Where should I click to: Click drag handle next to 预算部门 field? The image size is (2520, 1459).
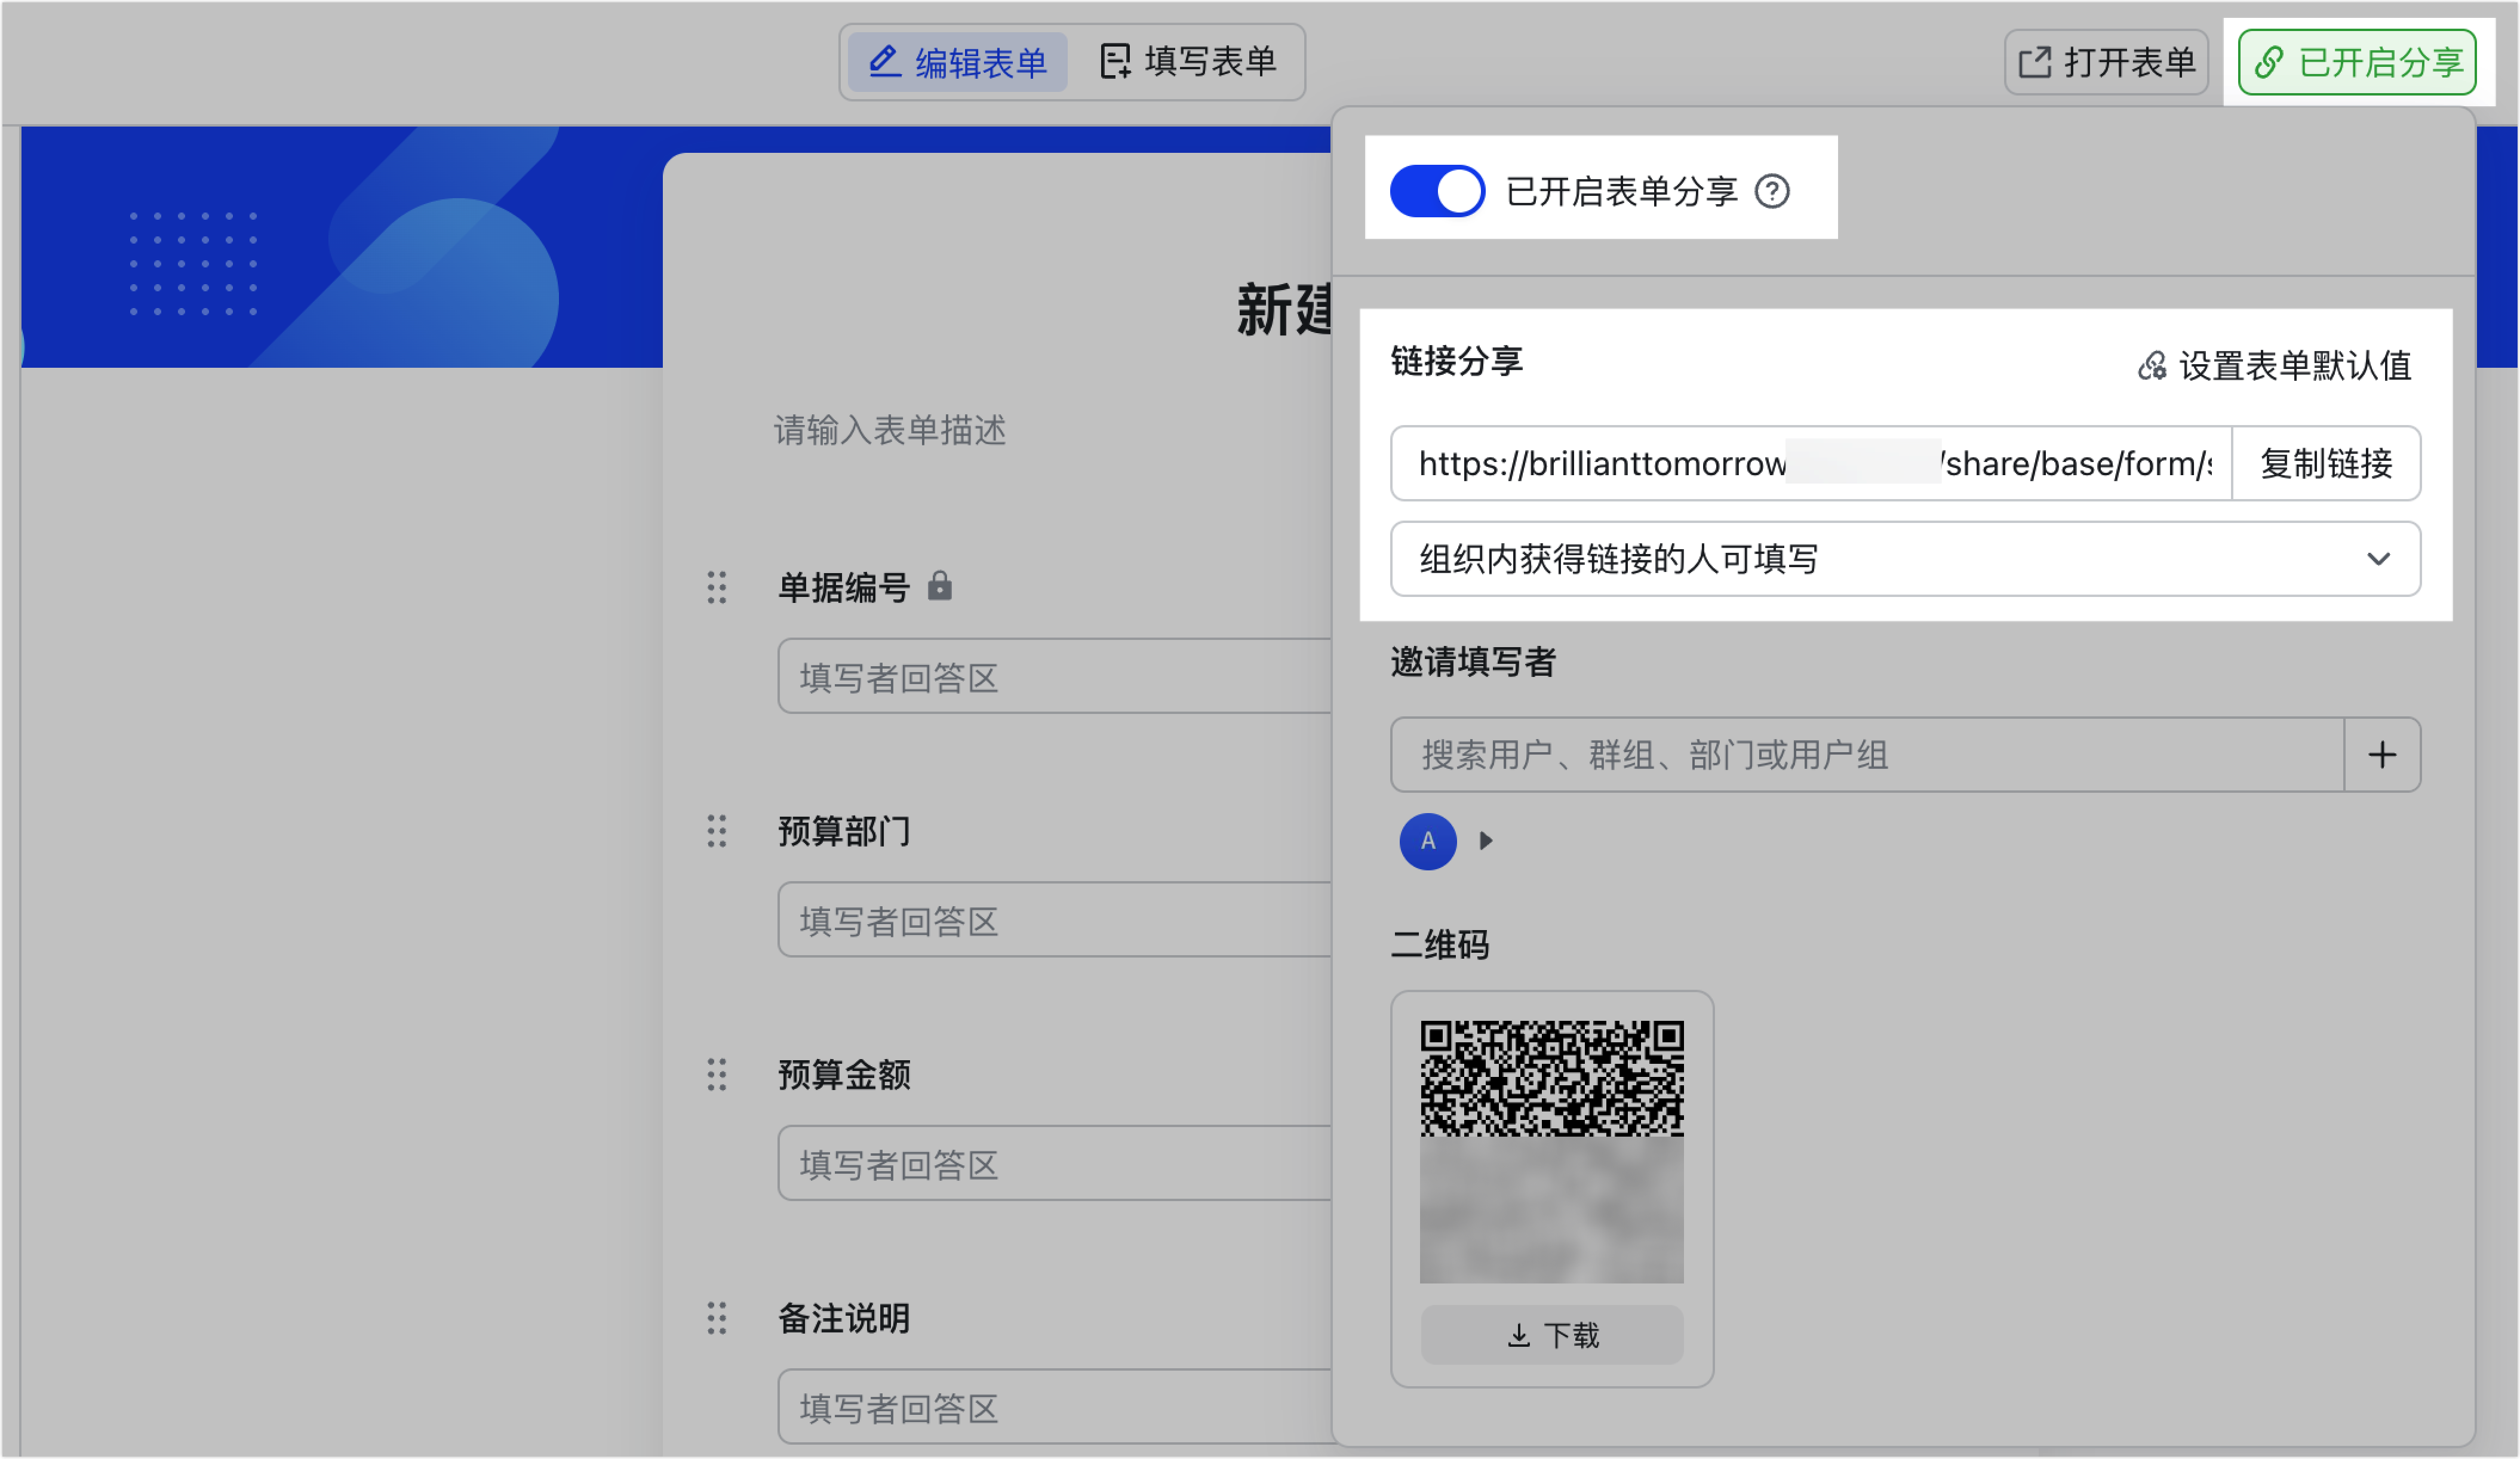[716, 831]
